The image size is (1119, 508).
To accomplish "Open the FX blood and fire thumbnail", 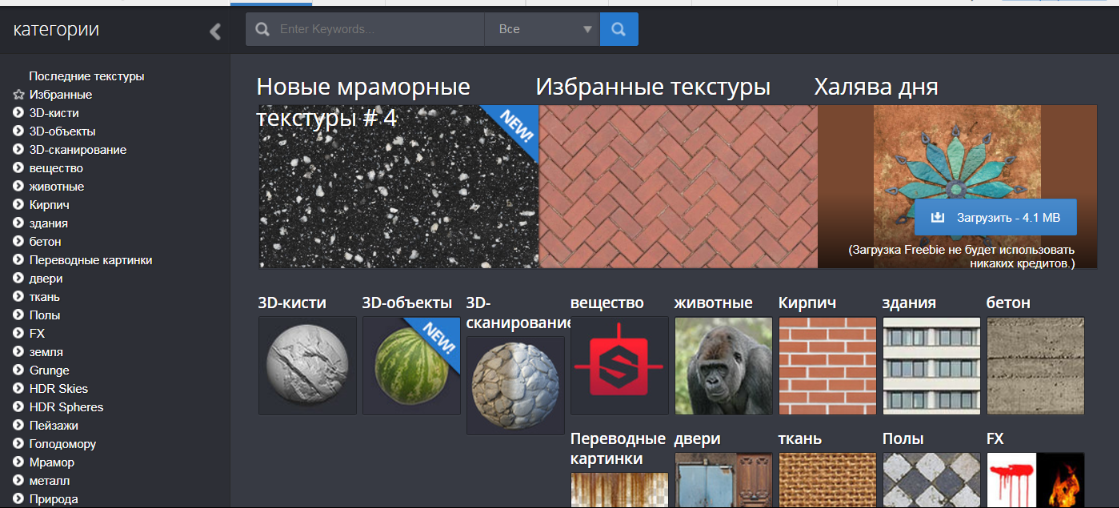I will coord(1036,480).
